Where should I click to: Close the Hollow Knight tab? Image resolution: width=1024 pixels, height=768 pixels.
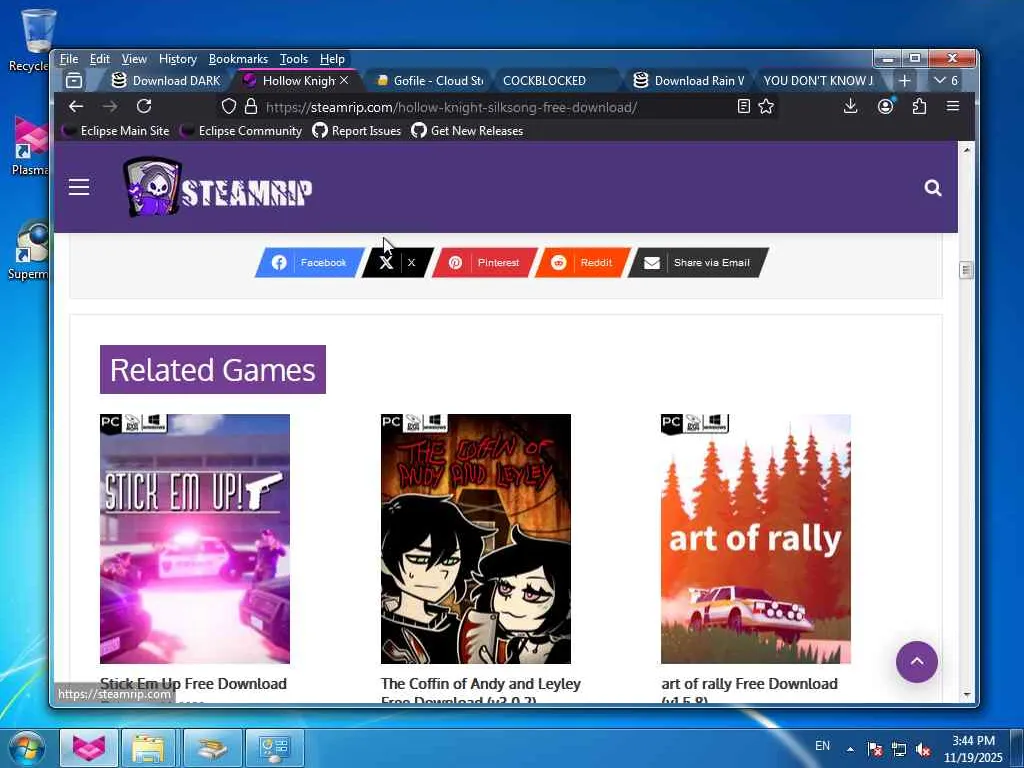point(344,80)
